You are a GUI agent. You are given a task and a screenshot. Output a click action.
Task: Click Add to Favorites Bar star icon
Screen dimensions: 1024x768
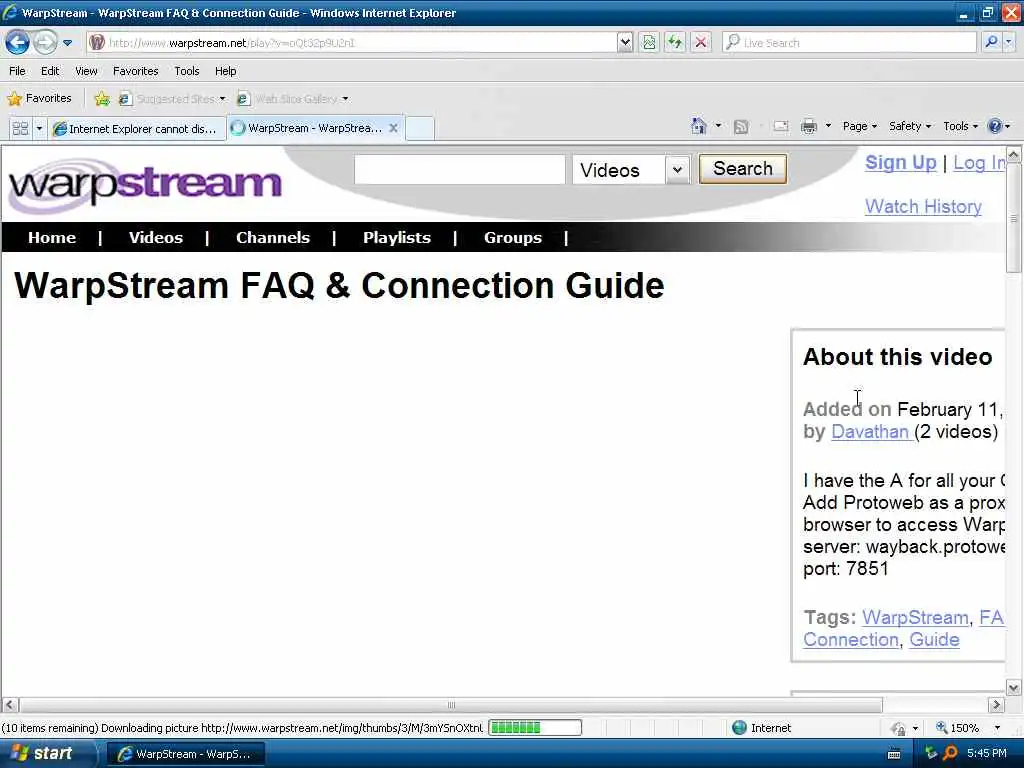pyautogui.click(x=102, y=99)
